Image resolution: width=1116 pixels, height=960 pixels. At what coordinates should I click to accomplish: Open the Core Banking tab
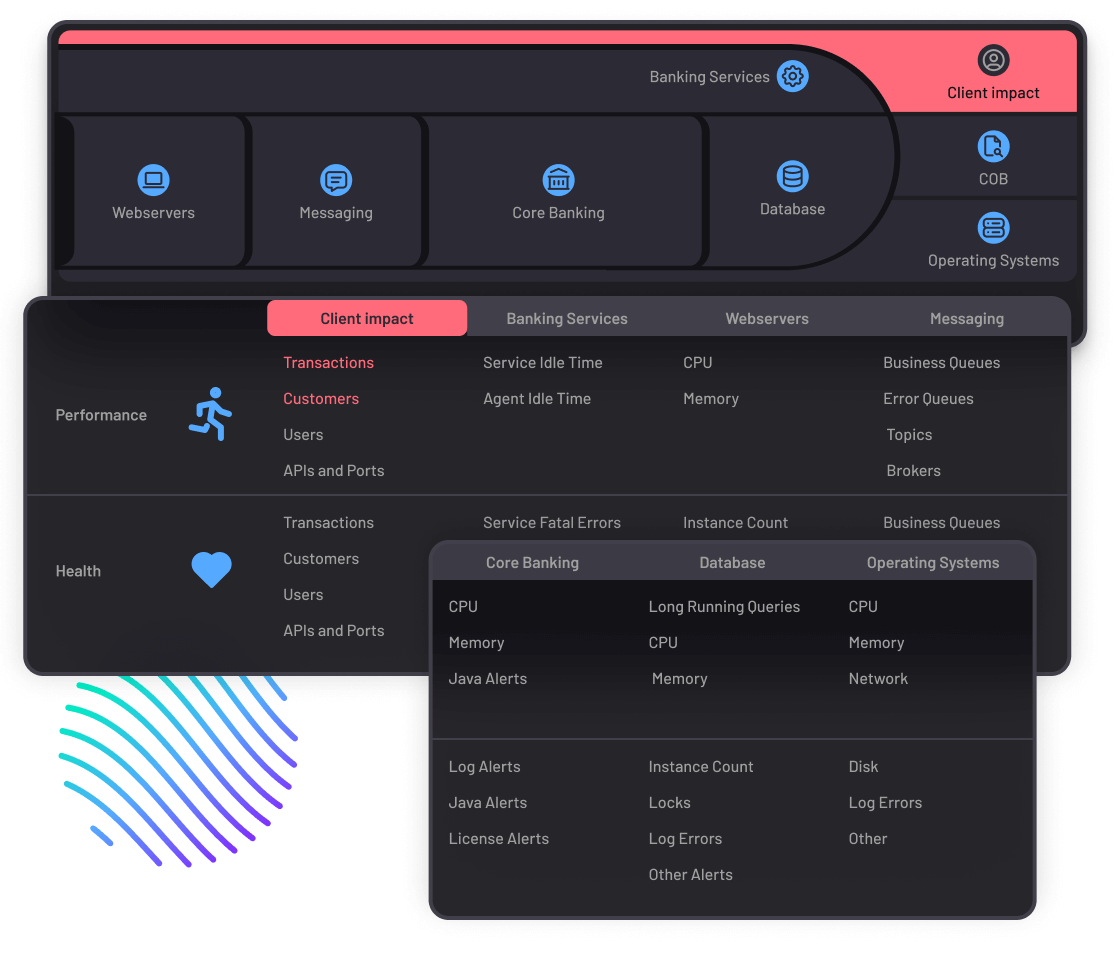click(532, 563)
